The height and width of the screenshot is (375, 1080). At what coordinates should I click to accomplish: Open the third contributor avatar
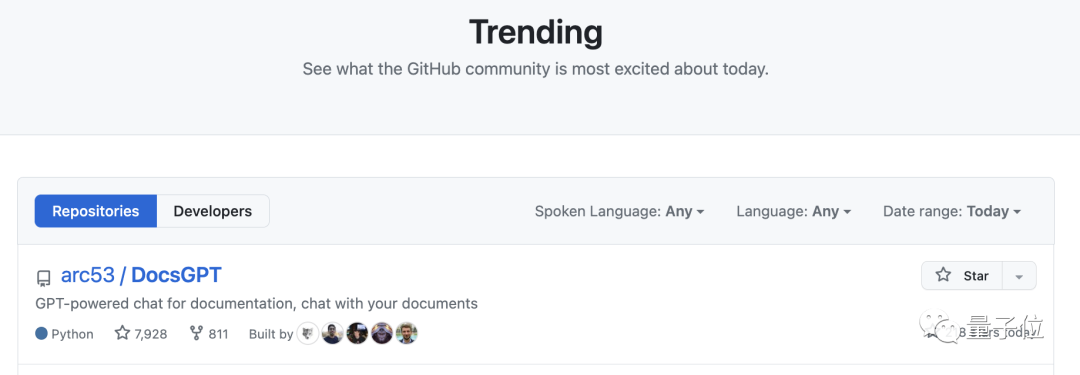click(x=357, y=334)
